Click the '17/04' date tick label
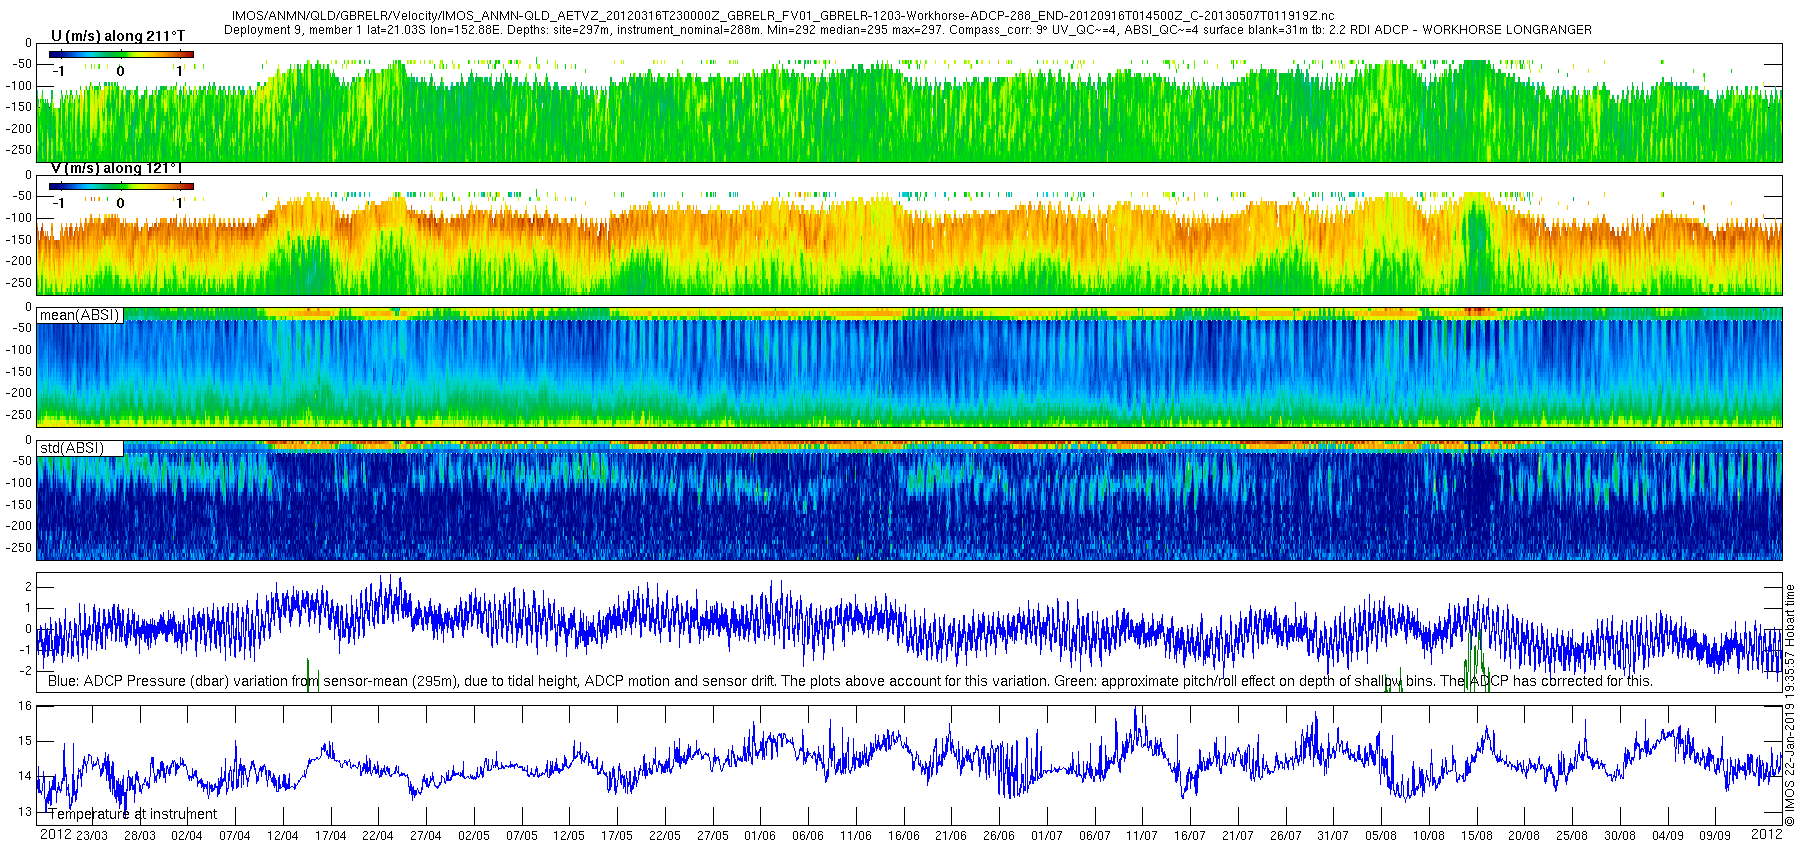This screenshot has width=1800, height=850. tap(330, 836)
